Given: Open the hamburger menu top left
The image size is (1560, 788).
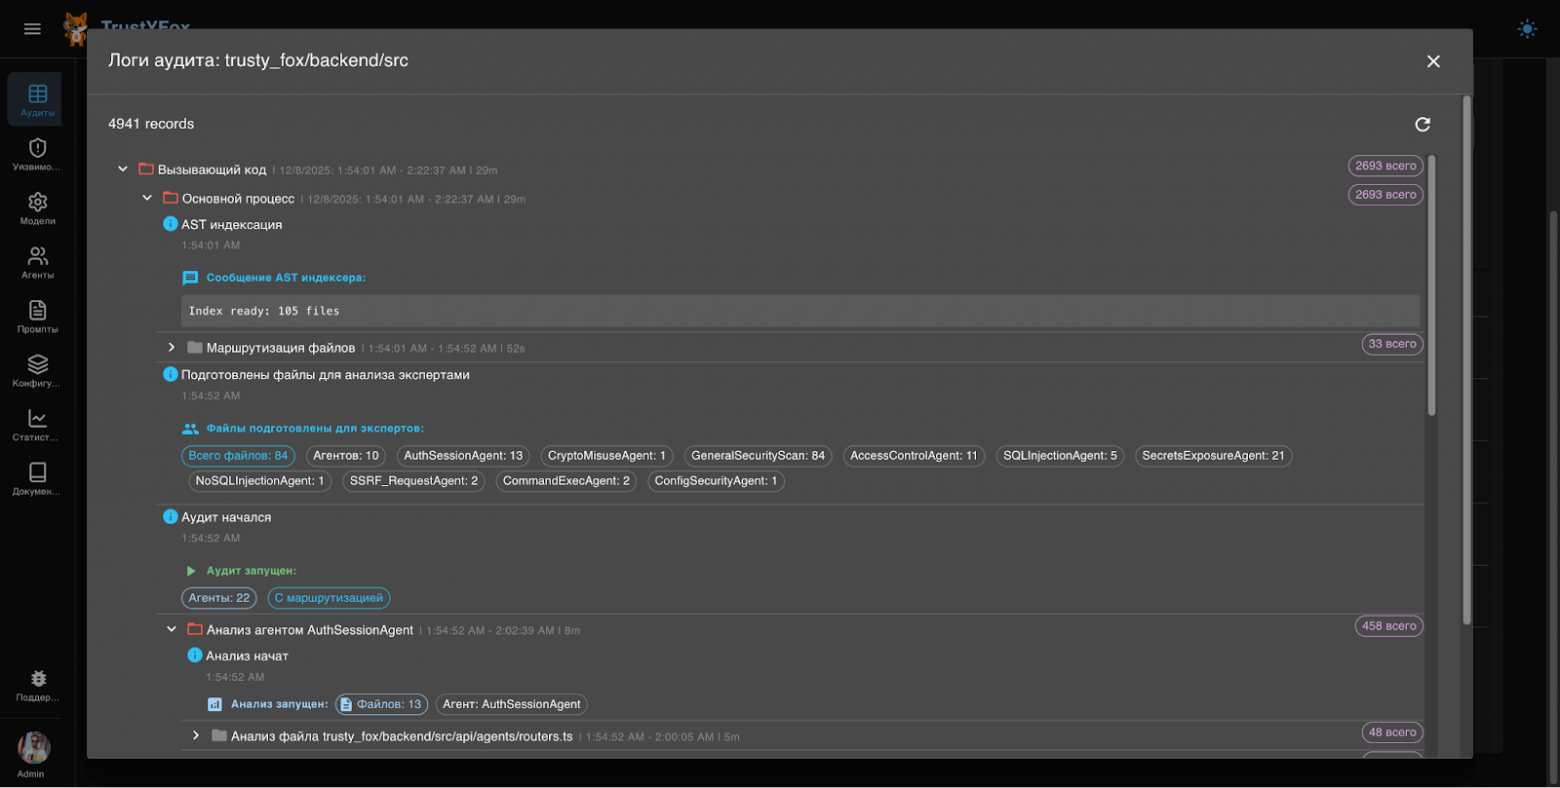Looking at the screenshot, I should 32,28.
